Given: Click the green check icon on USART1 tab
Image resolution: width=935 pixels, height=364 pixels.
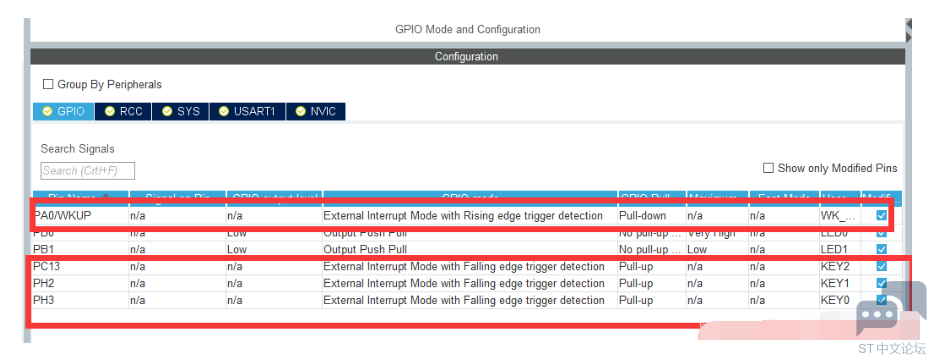Looking at the screenshot, I should (224, 112).
